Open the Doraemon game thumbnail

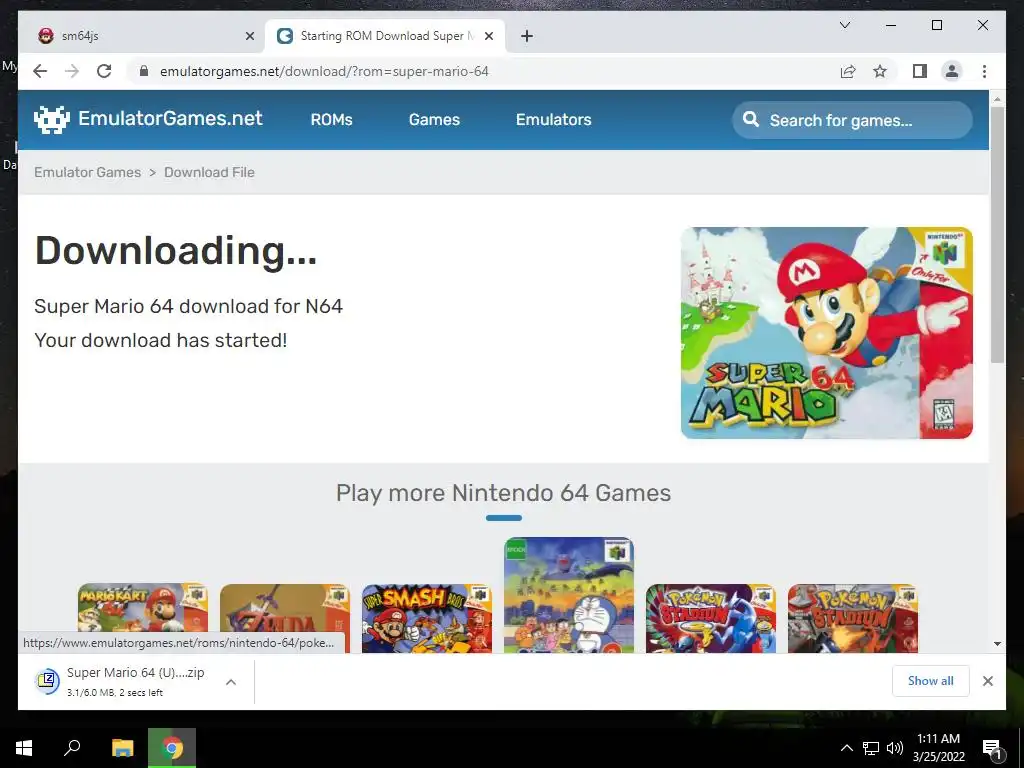point(569,595)
